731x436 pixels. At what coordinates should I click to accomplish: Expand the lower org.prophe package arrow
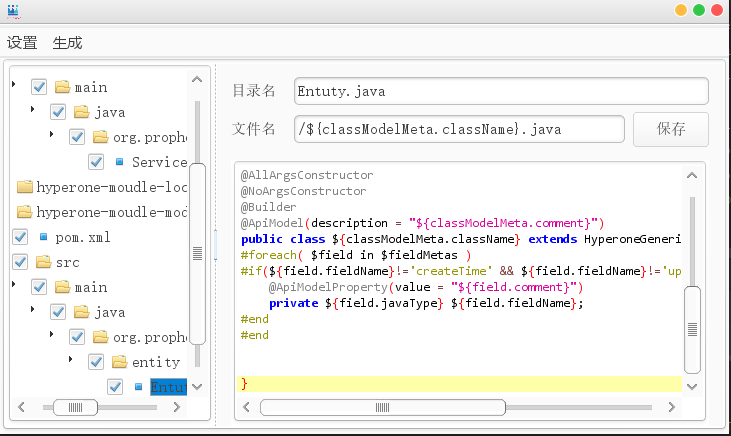tap(51, 334)
